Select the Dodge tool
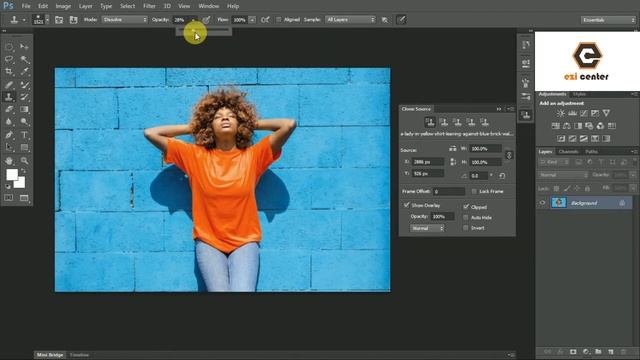Image resolution: width=640 pixels, height=360 pixels. click(x=24, y=122)
